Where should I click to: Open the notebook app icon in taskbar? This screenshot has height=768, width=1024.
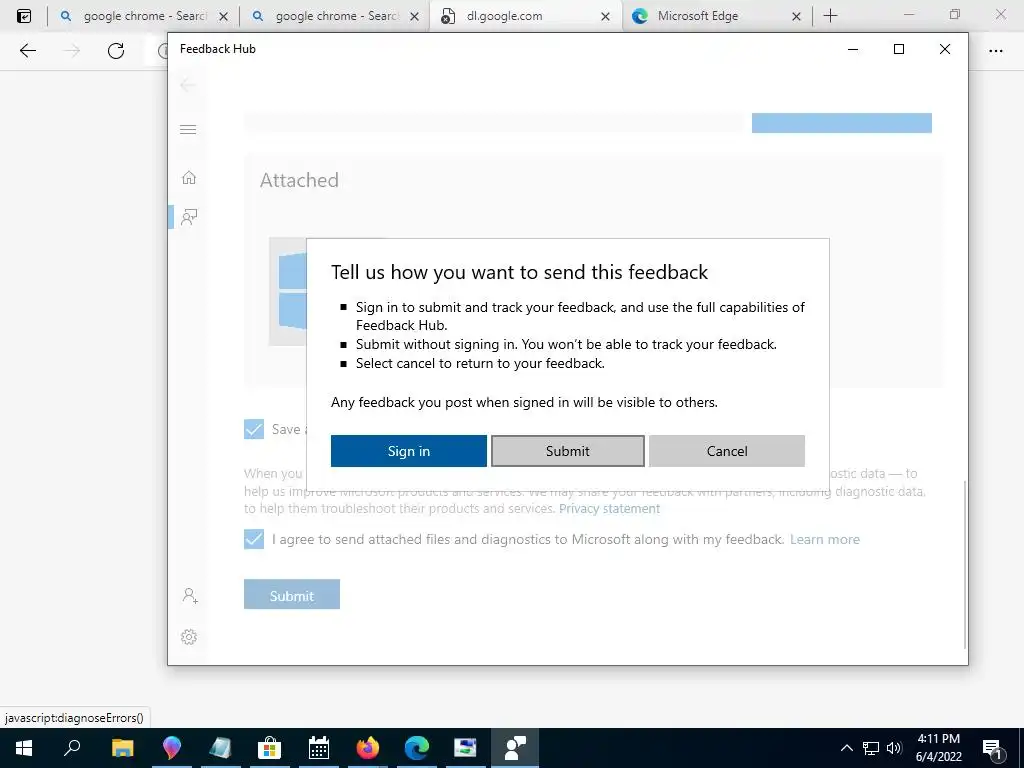220,748
